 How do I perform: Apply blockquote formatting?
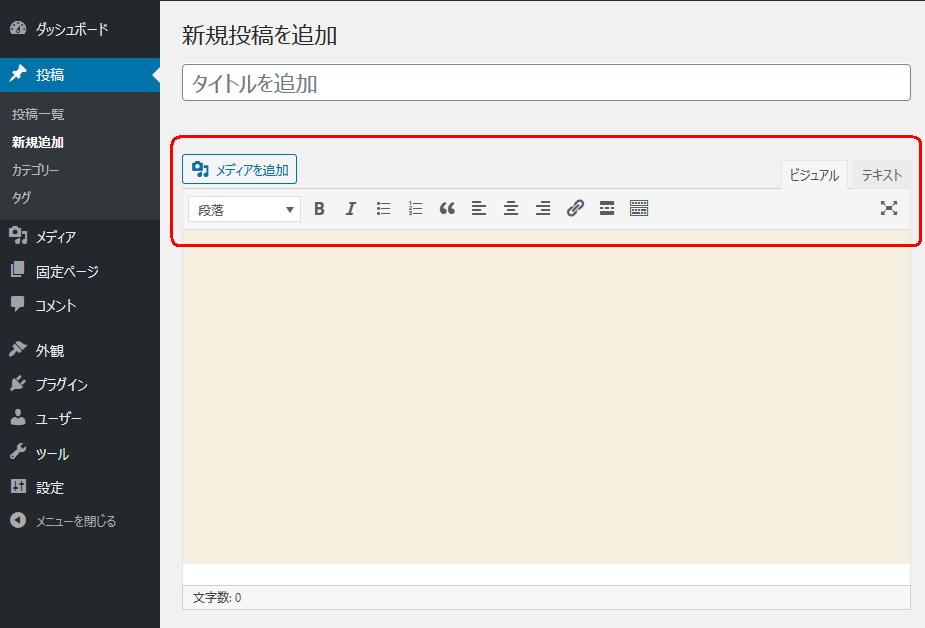coord(447,209)
